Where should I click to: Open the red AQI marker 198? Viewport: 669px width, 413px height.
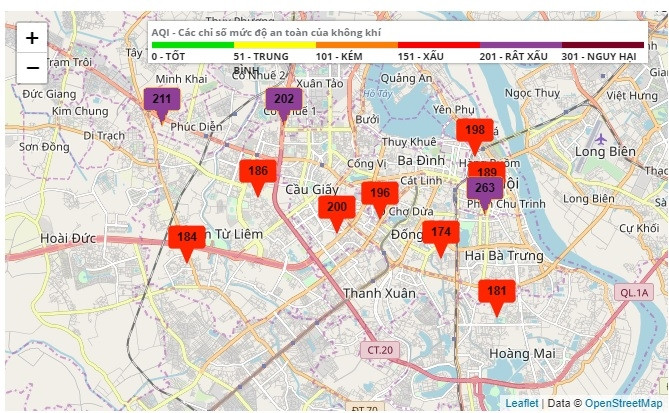click(475, 131)
